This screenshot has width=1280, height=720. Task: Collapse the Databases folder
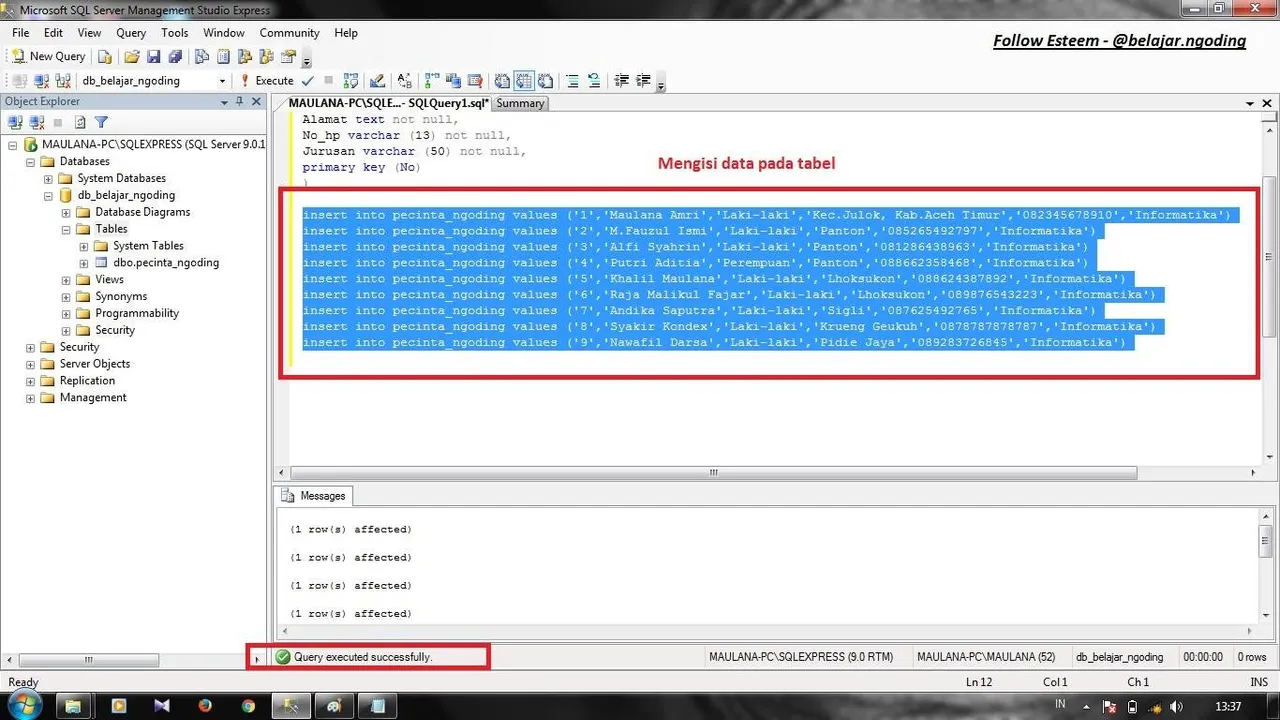(30, 162)
